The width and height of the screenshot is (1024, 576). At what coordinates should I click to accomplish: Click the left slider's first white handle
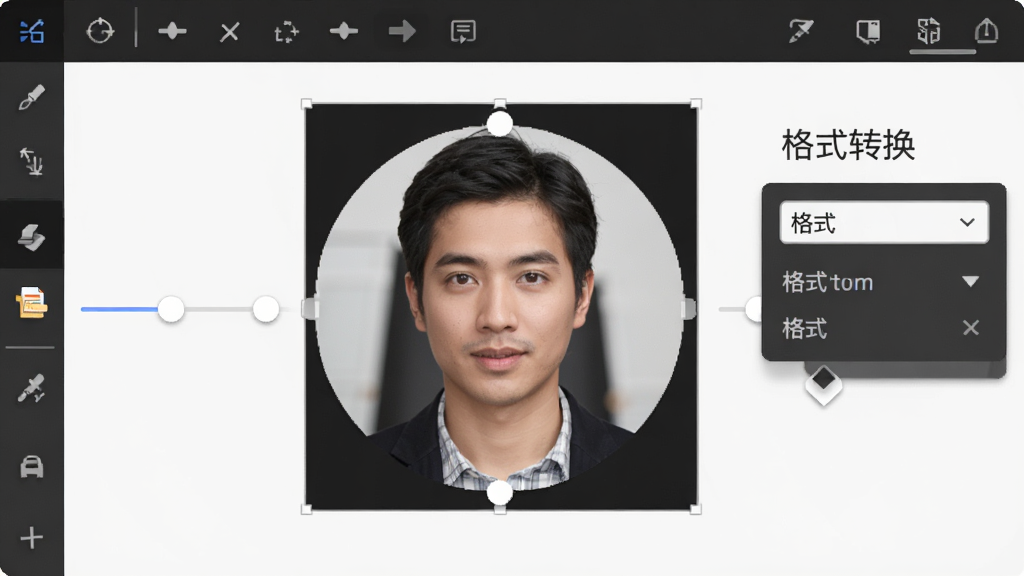pos(171,309)
